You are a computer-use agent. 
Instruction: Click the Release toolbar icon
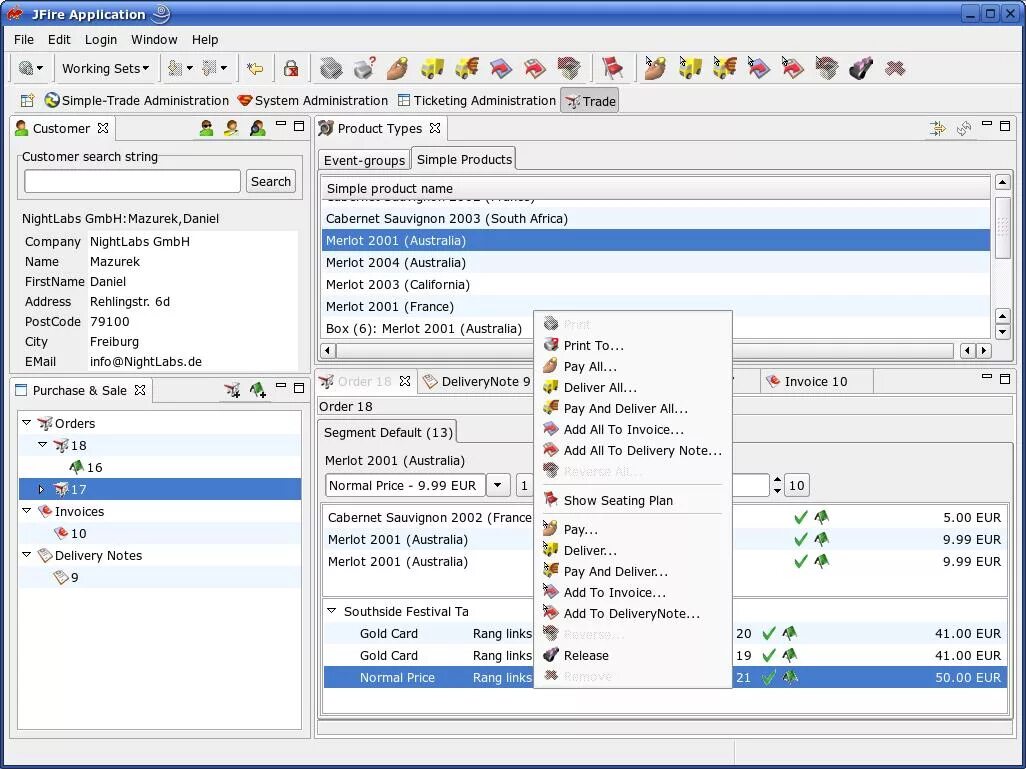click(861, 68)
